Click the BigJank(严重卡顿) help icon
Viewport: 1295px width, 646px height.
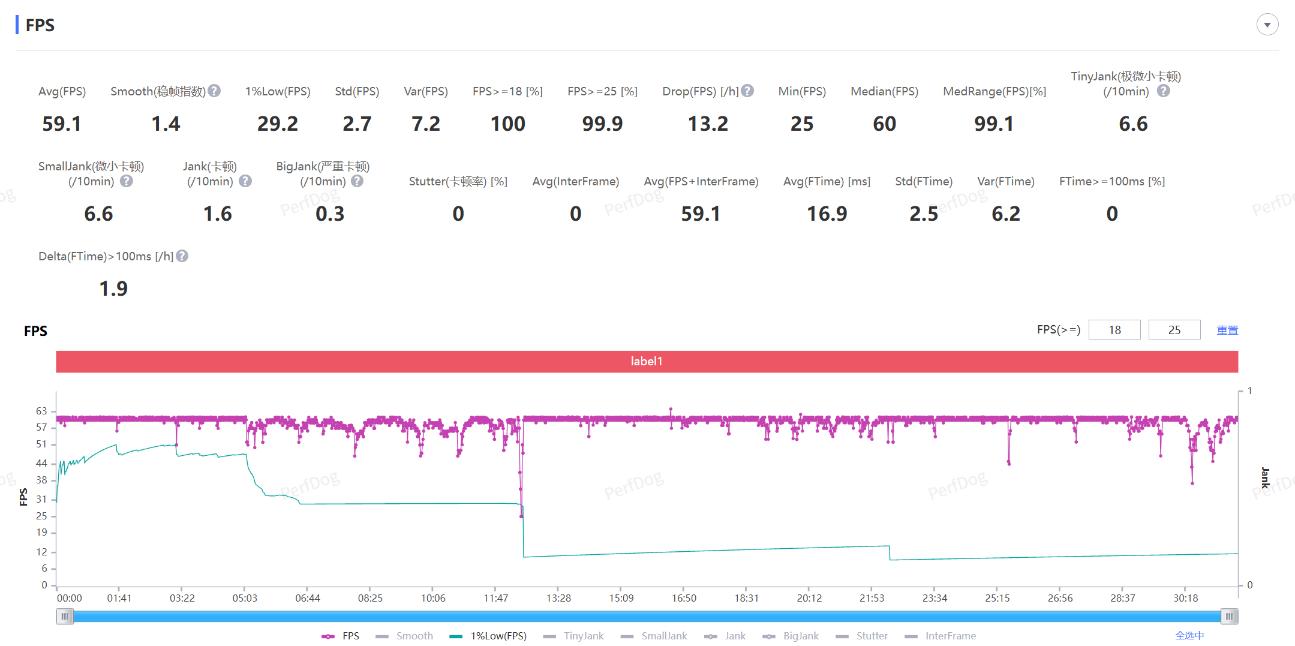point(357,181)
